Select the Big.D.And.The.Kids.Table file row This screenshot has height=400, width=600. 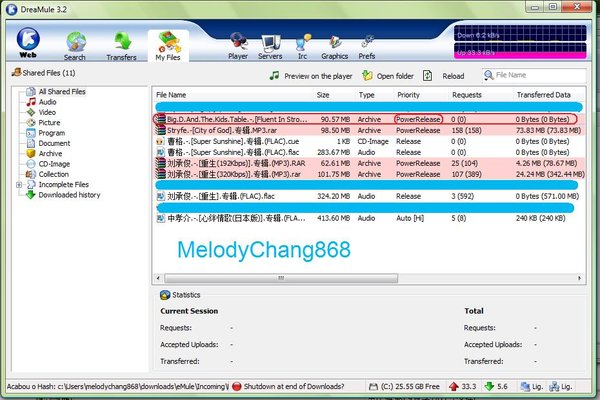(369, 119)
